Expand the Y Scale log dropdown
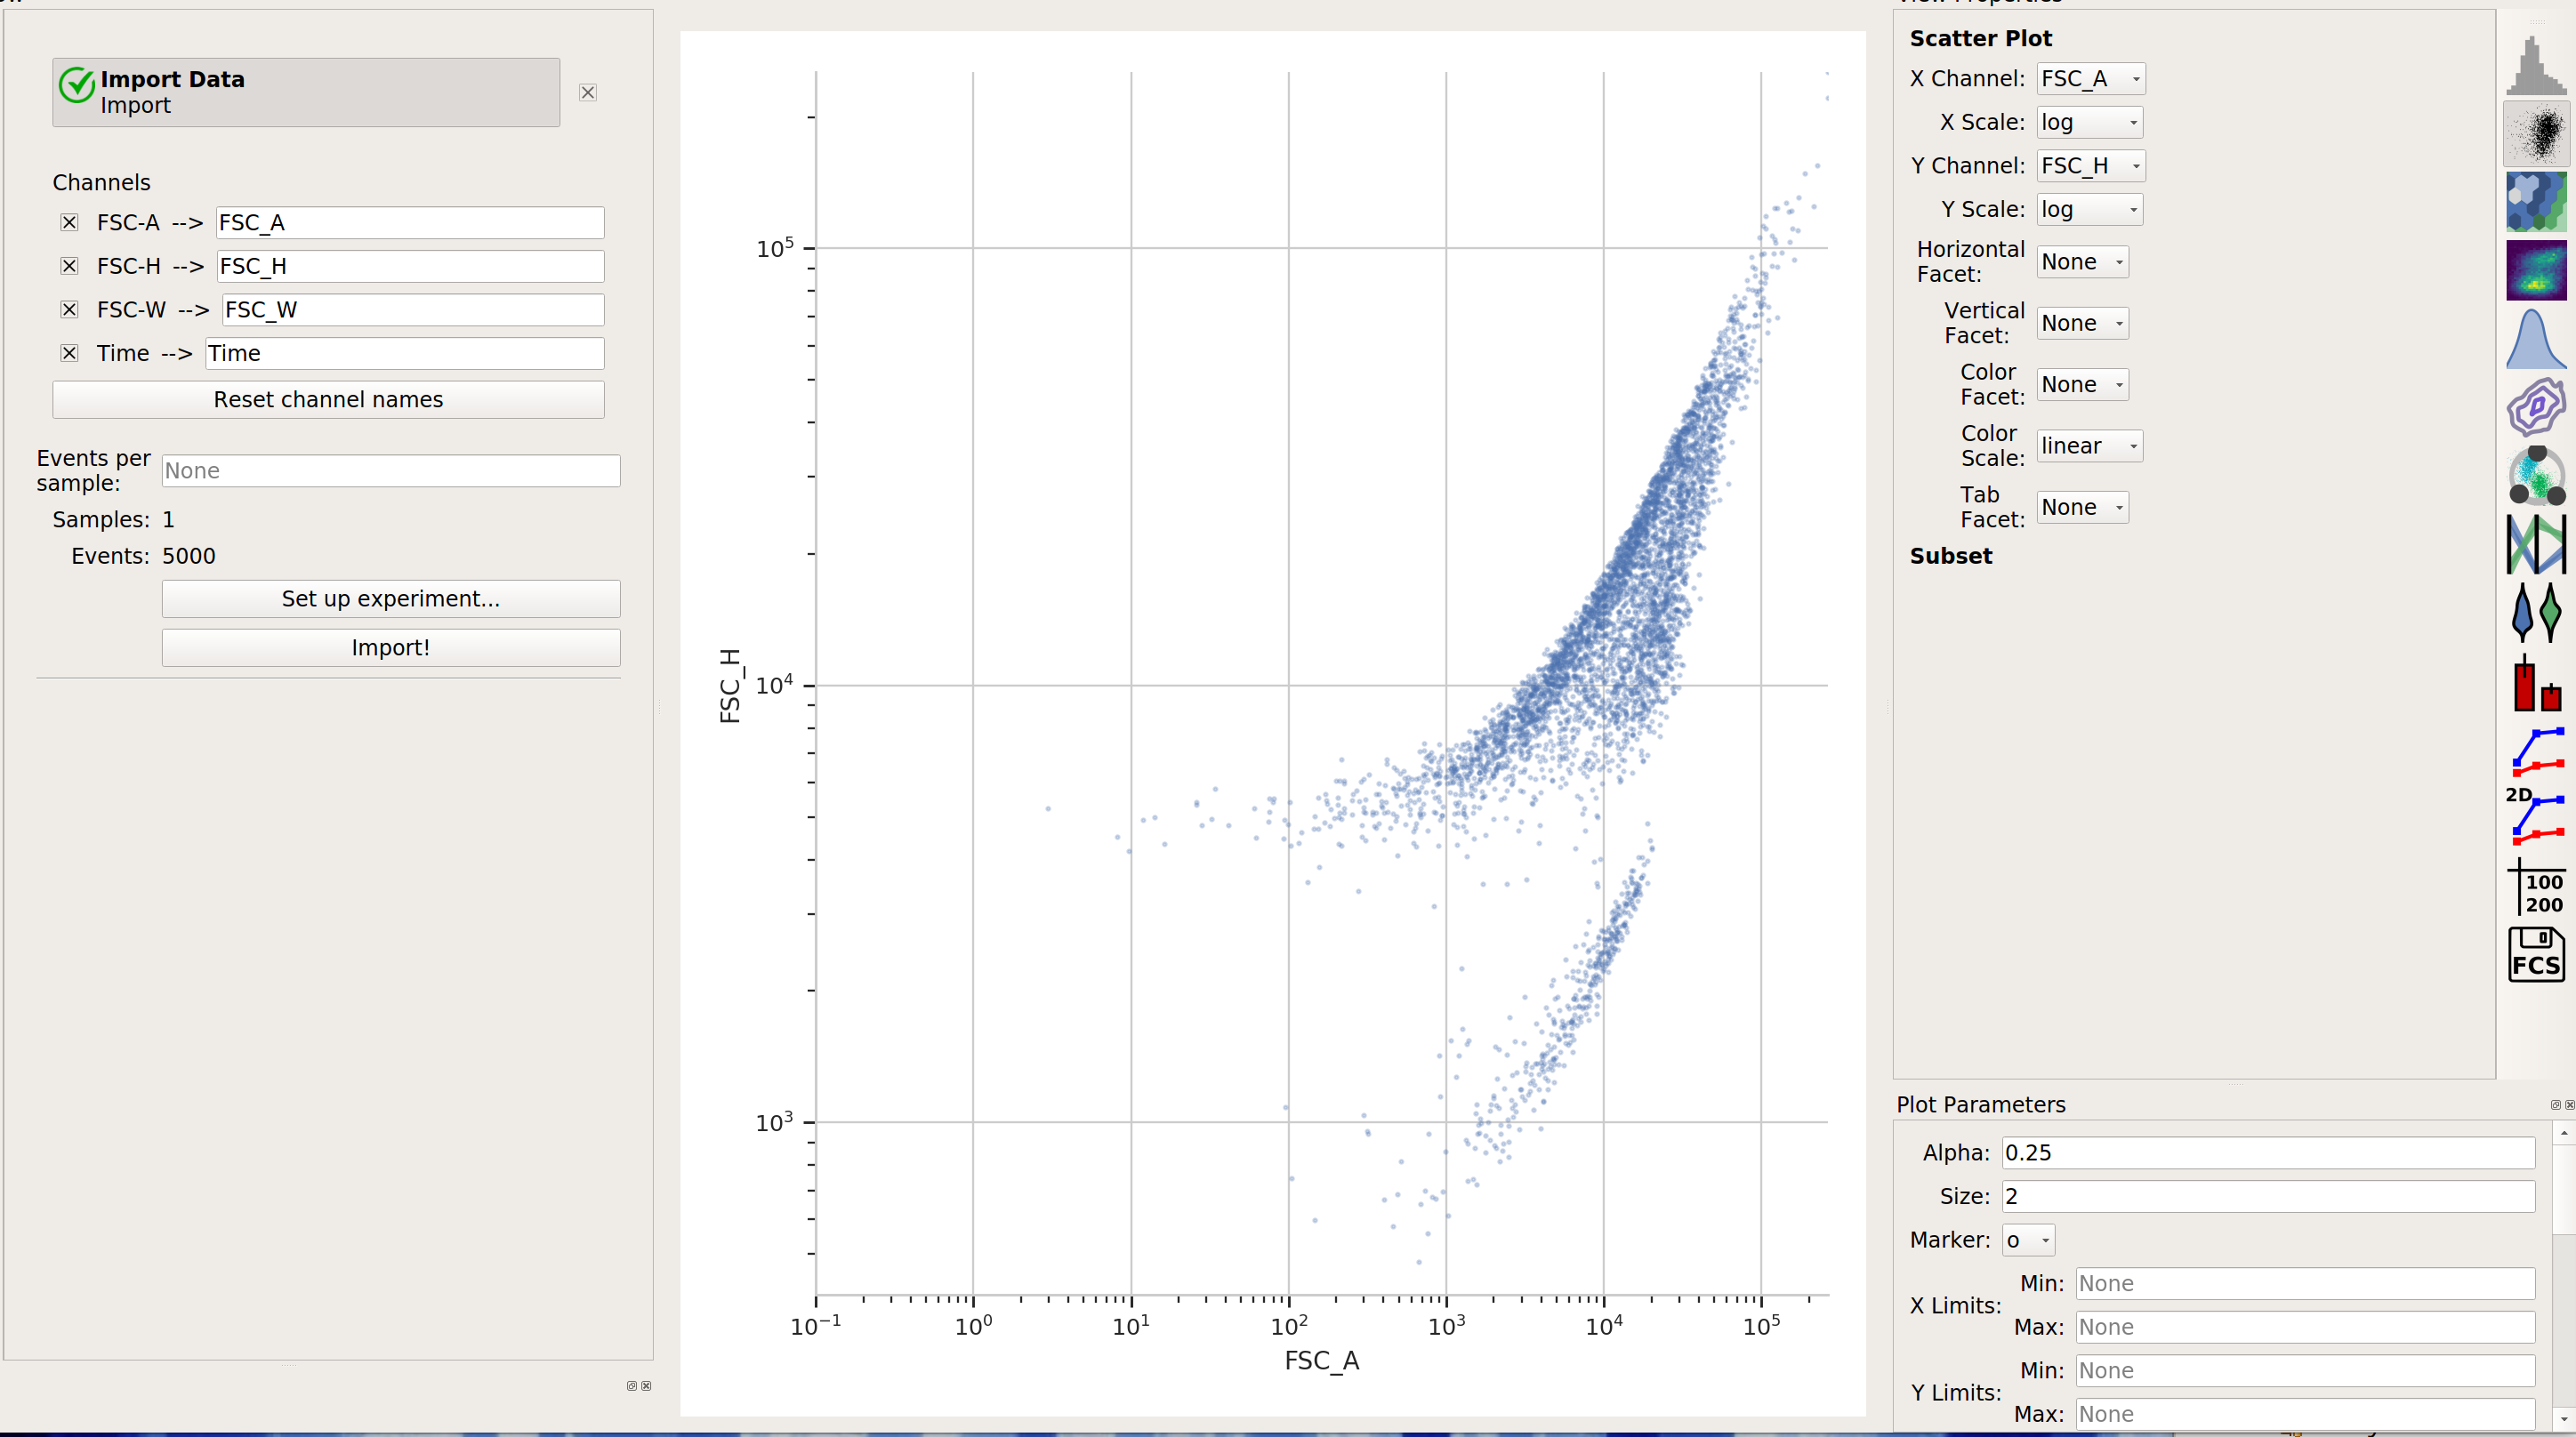 [x=2090, y=209]
